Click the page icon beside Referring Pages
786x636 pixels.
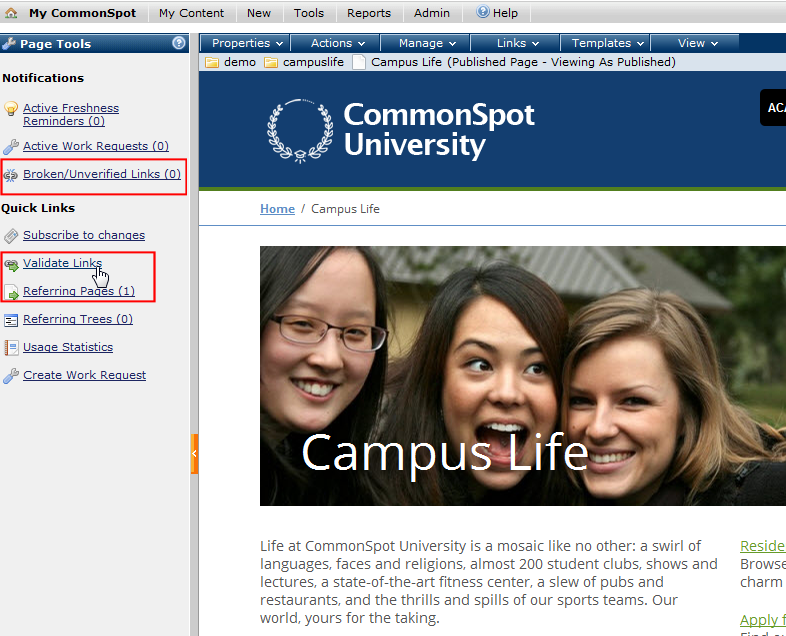[11, 292]
